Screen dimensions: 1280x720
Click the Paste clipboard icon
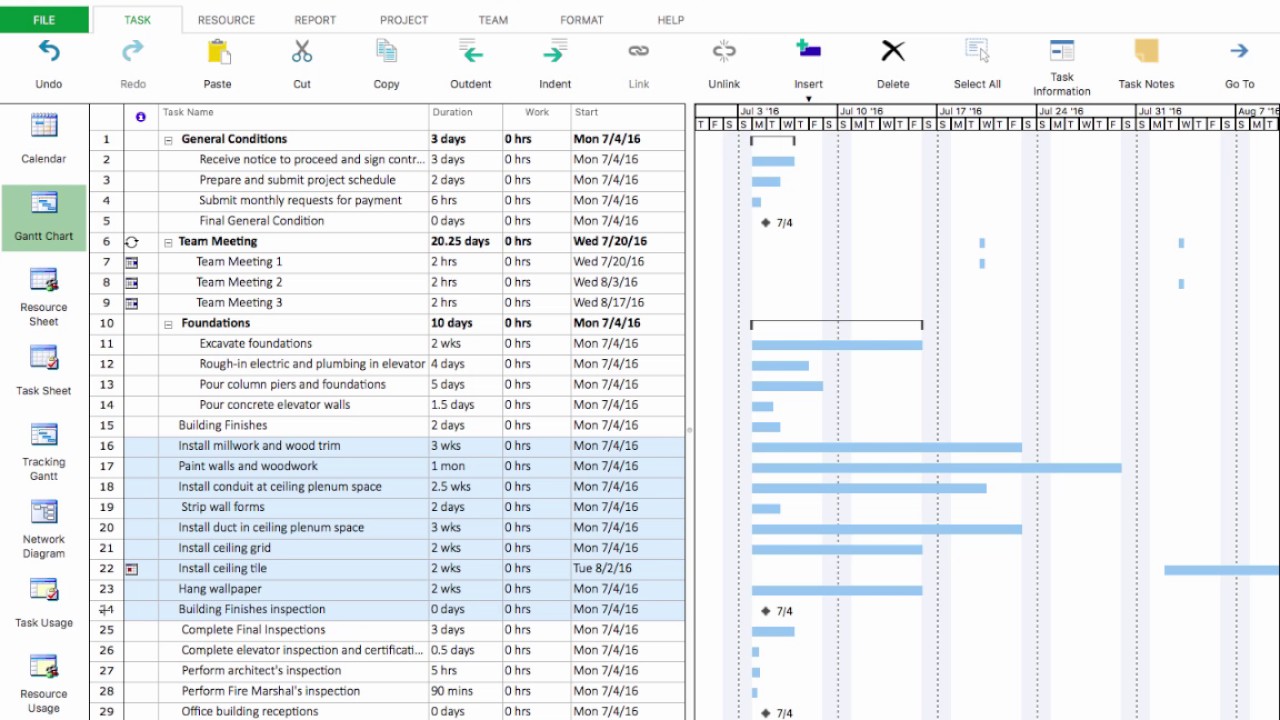click(x=217, y=51)
